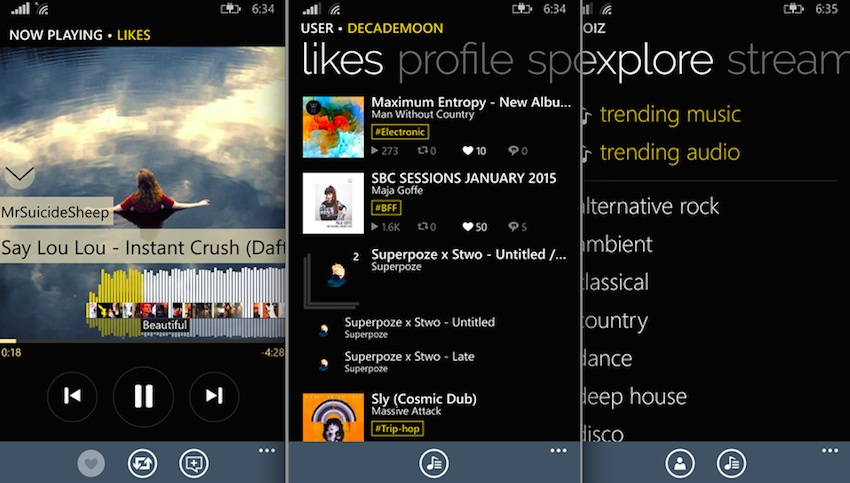The width and height of the screenshot is (850, 483).
Task: Toggle the heart like button
Action: 91,463
